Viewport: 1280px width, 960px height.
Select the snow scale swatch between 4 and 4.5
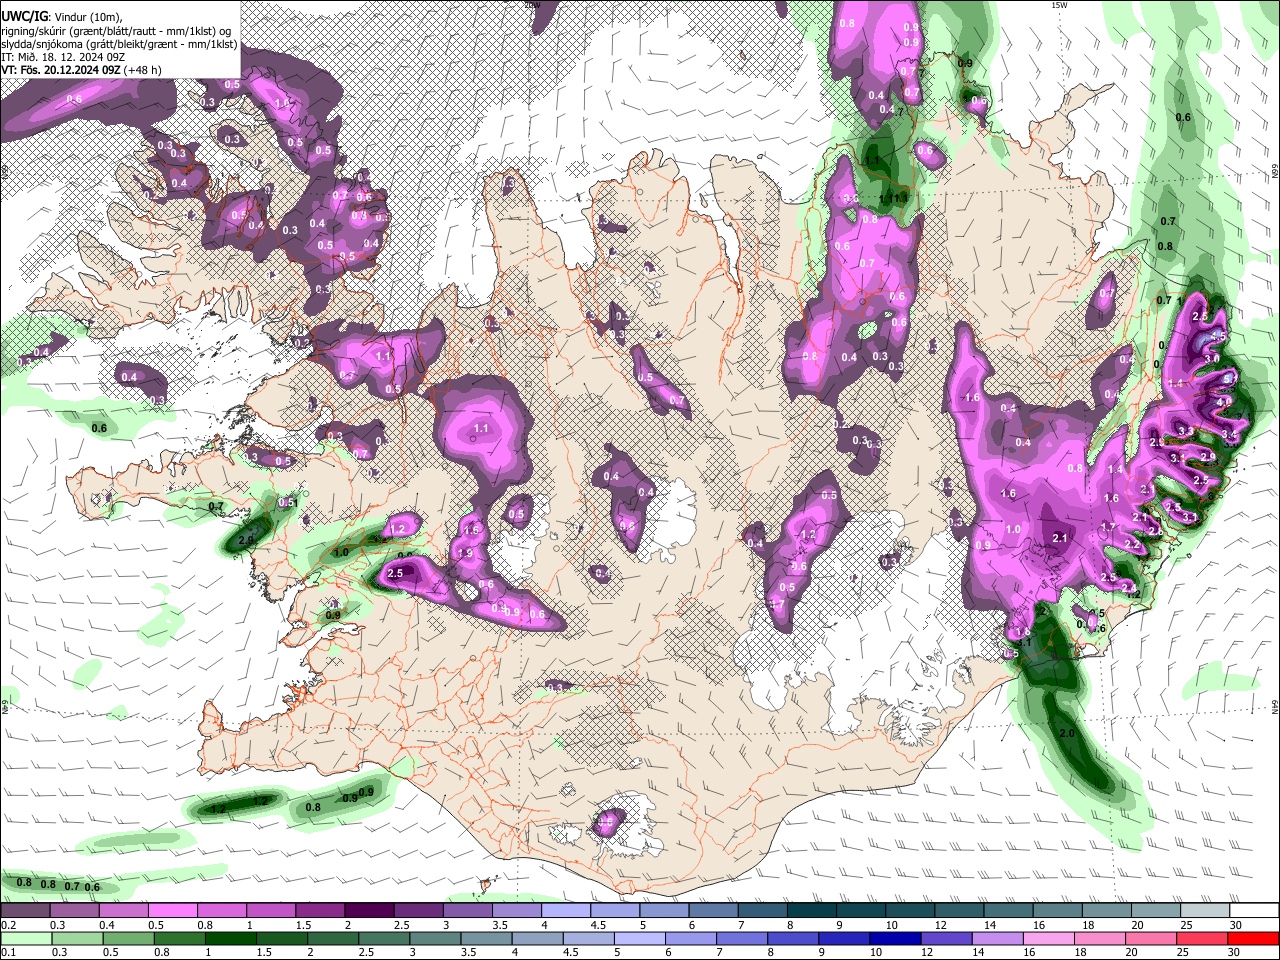pos(565,911)
